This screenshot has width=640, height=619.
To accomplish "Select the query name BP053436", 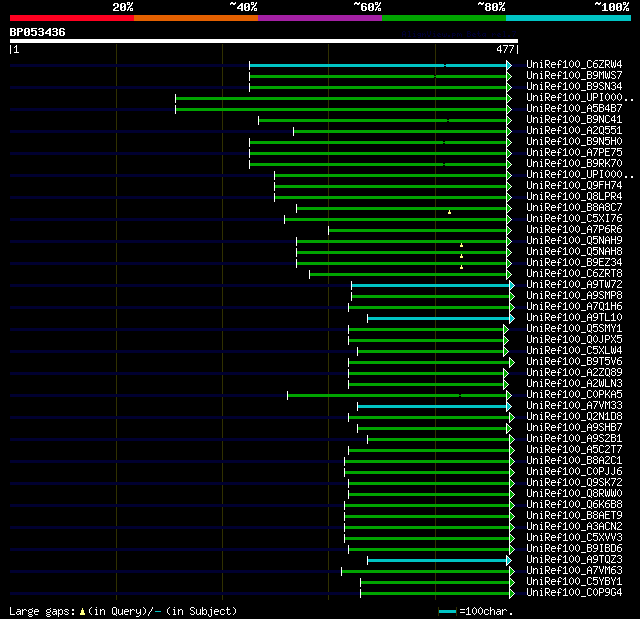I will pos(38,32).
